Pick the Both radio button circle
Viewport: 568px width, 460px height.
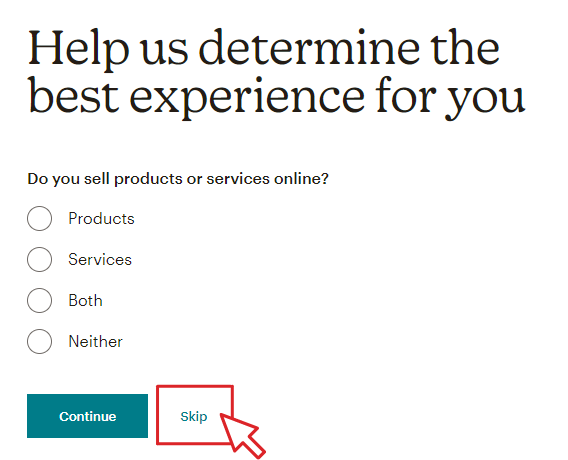click(39, 300)
